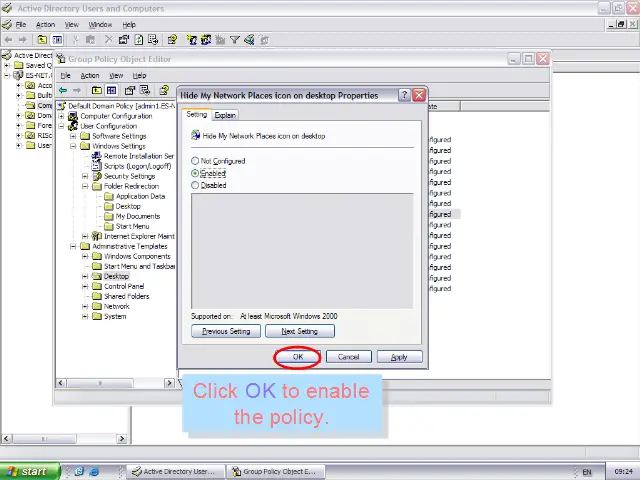
Task: Click OK to enable the policy
Action: tap(298, 357)
